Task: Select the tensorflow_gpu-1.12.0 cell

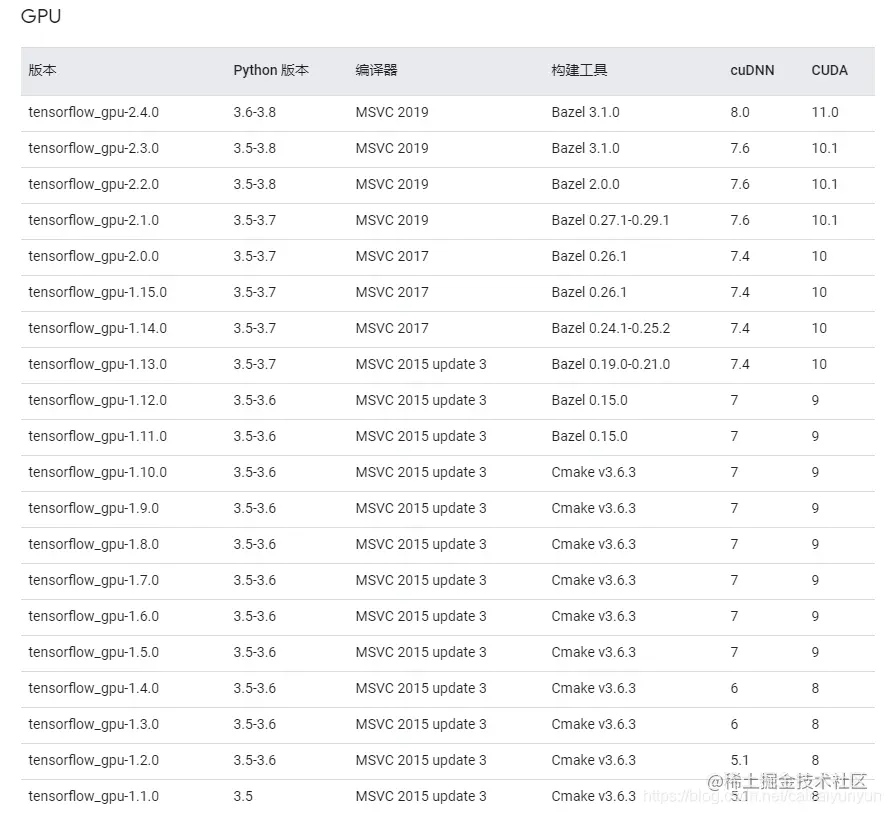Action: click(x=98, y=400)
